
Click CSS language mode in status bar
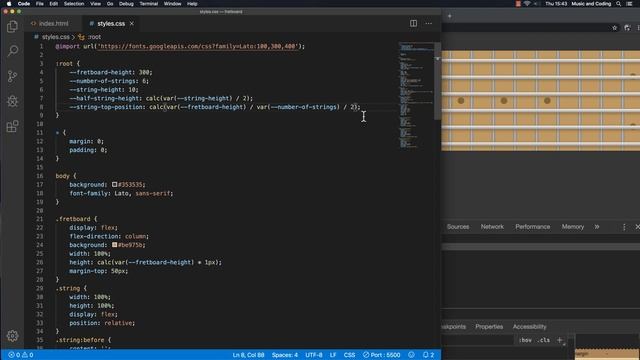pyautogui.click(x=349, y=355)
